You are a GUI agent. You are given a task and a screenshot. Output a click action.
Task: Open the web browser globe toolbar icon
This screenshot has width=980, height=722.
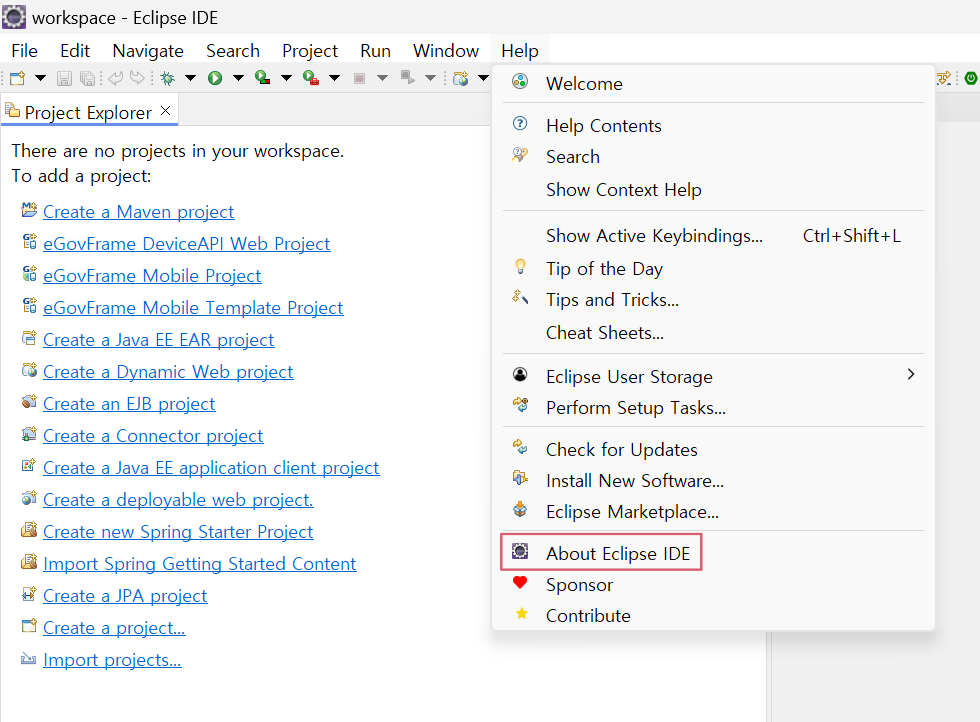tap(460, 78)
